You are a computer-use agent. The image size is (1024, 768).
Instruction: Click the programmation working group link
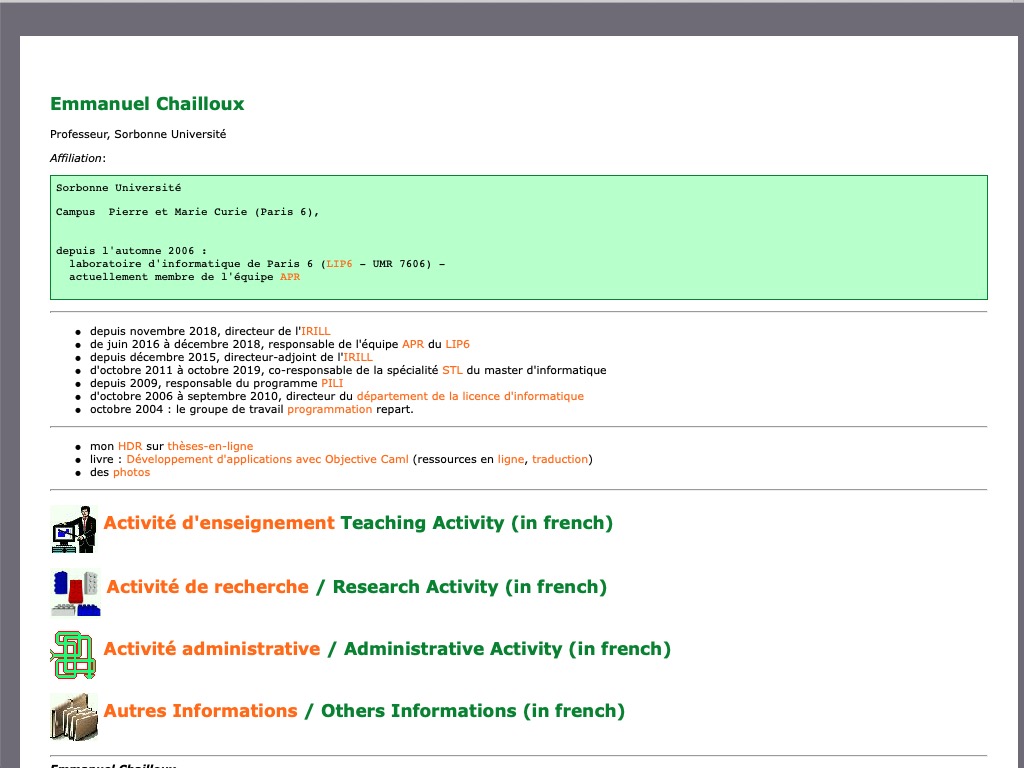click(x=329, y=409)
